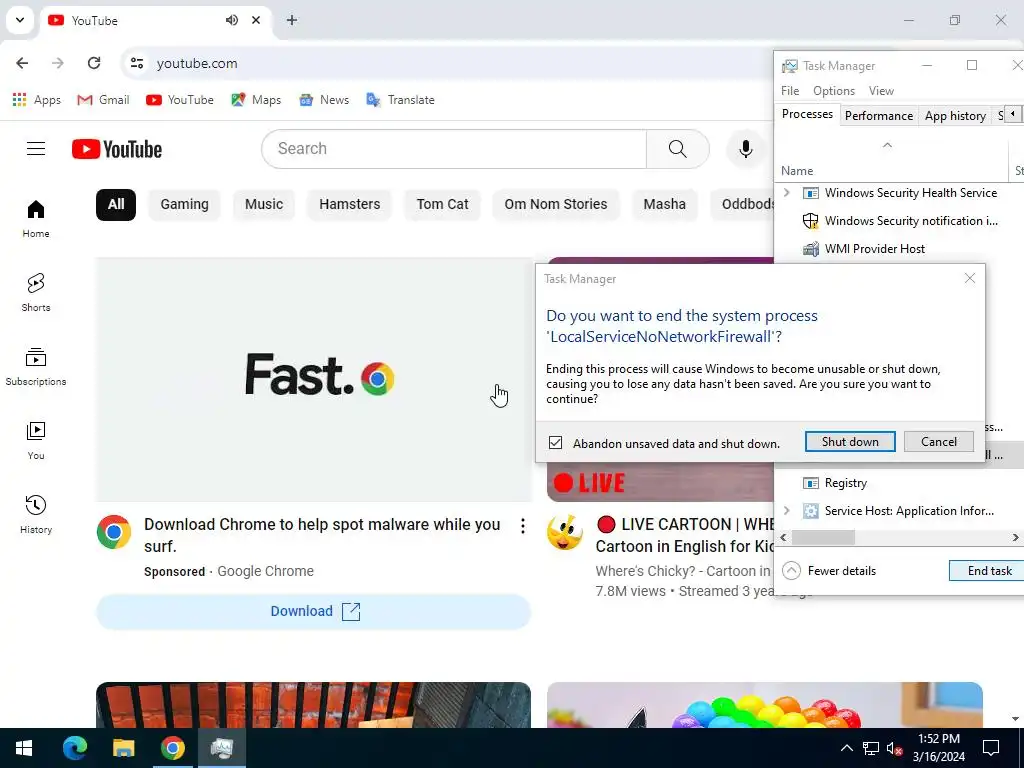The image size is (1024, 768).
Task: Go to Home in YouTube sidebar
Action: click(x=36, y=219)
